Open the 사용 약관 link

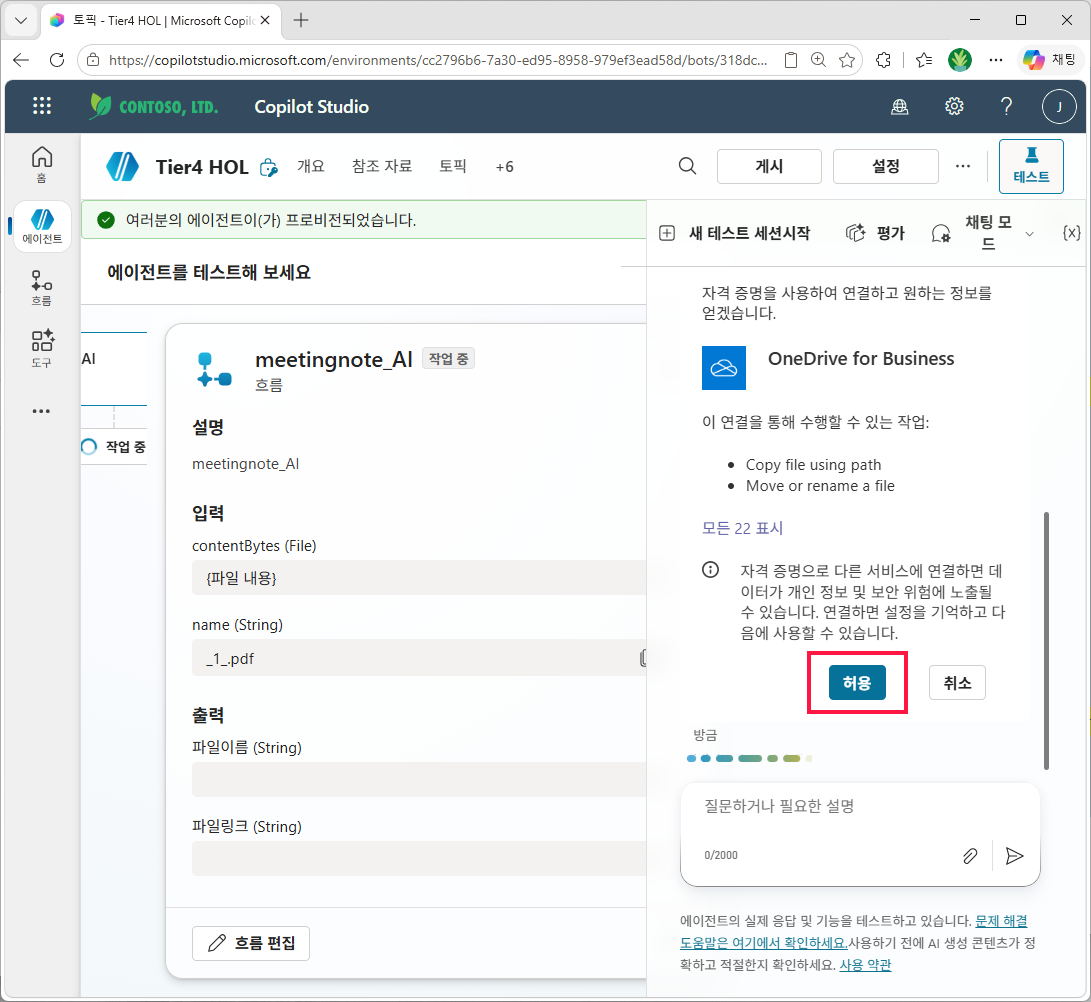(865, 964)
